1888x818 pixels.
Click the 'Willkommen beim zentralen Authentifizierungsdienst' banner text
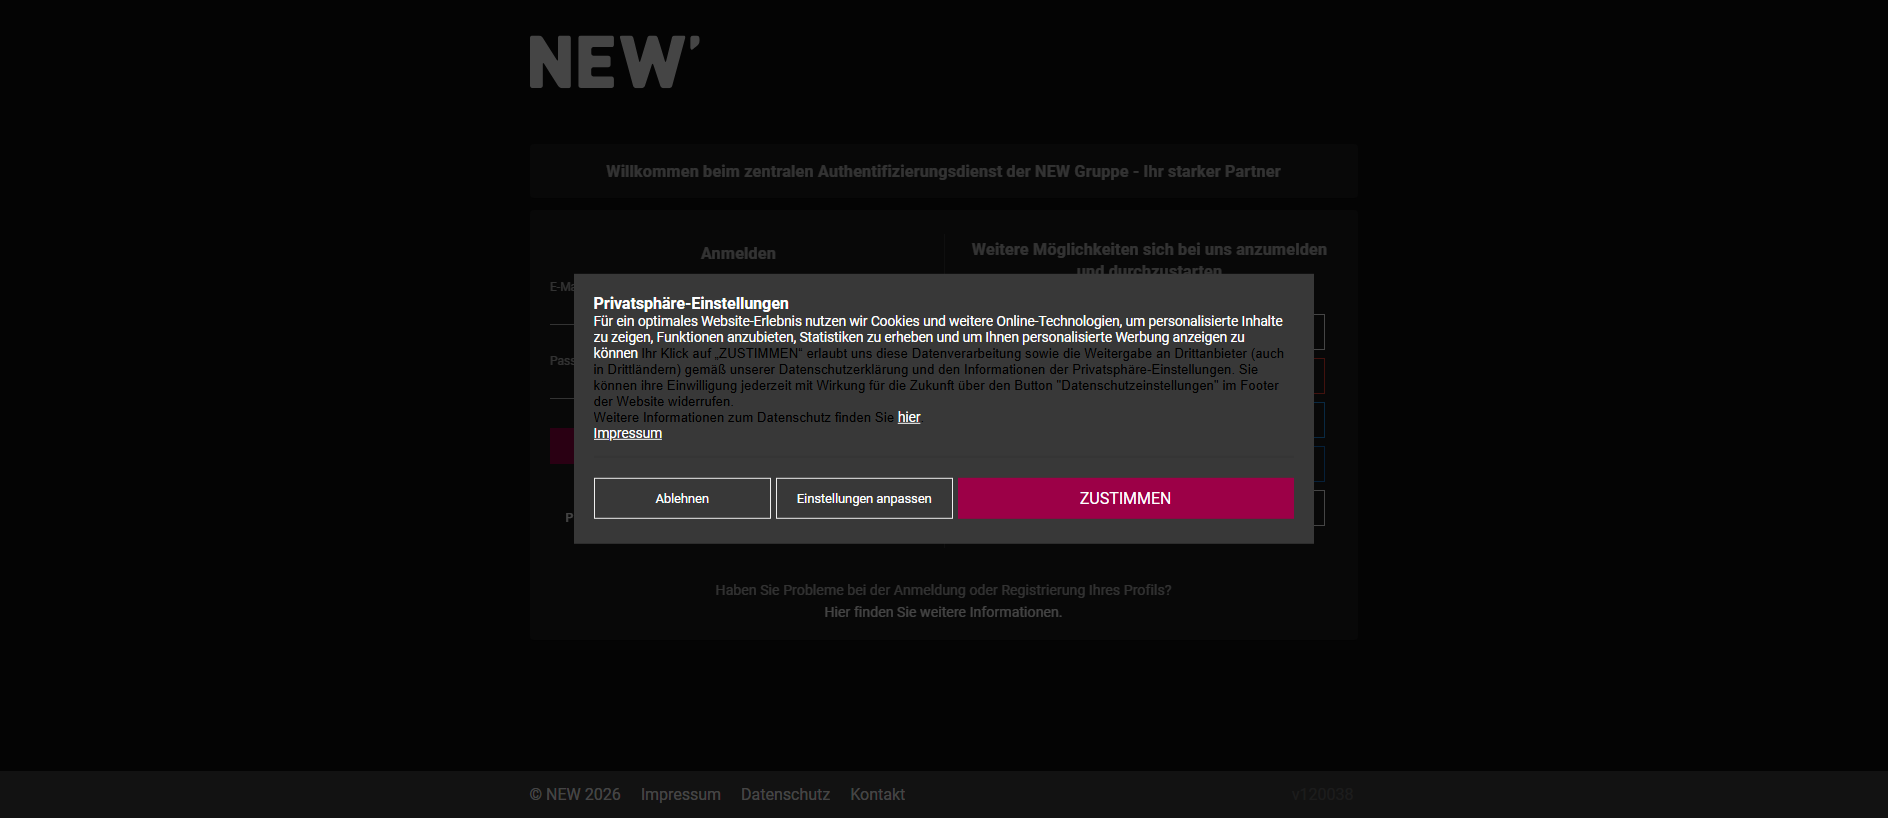tap(943, 171)
